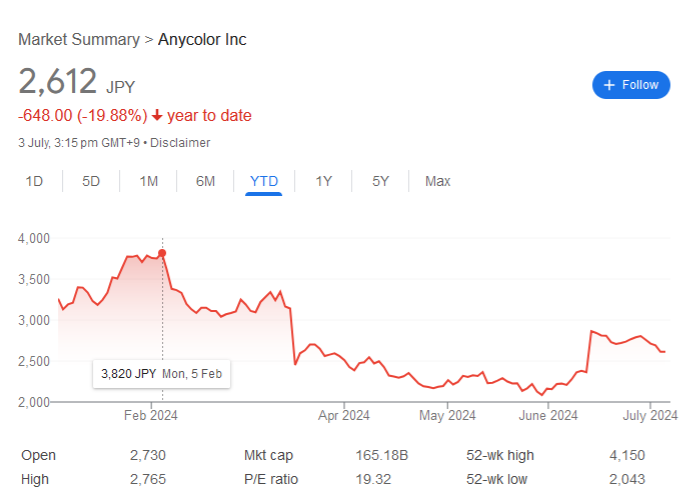Click the Apr 2024 axis label

(x=344, y=416)
